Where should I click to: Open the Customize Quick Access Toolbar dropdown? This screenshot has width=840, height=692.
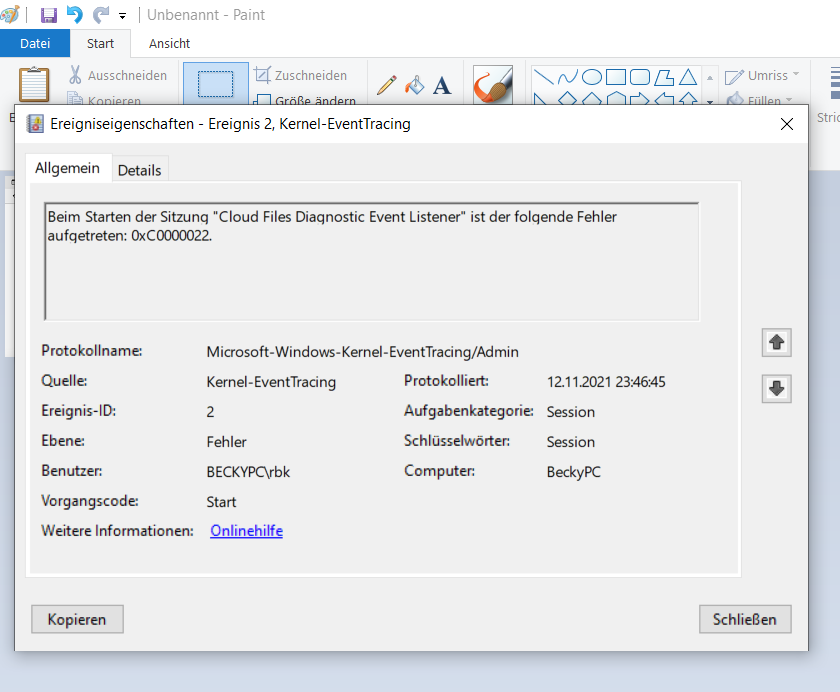coord(123,16)
